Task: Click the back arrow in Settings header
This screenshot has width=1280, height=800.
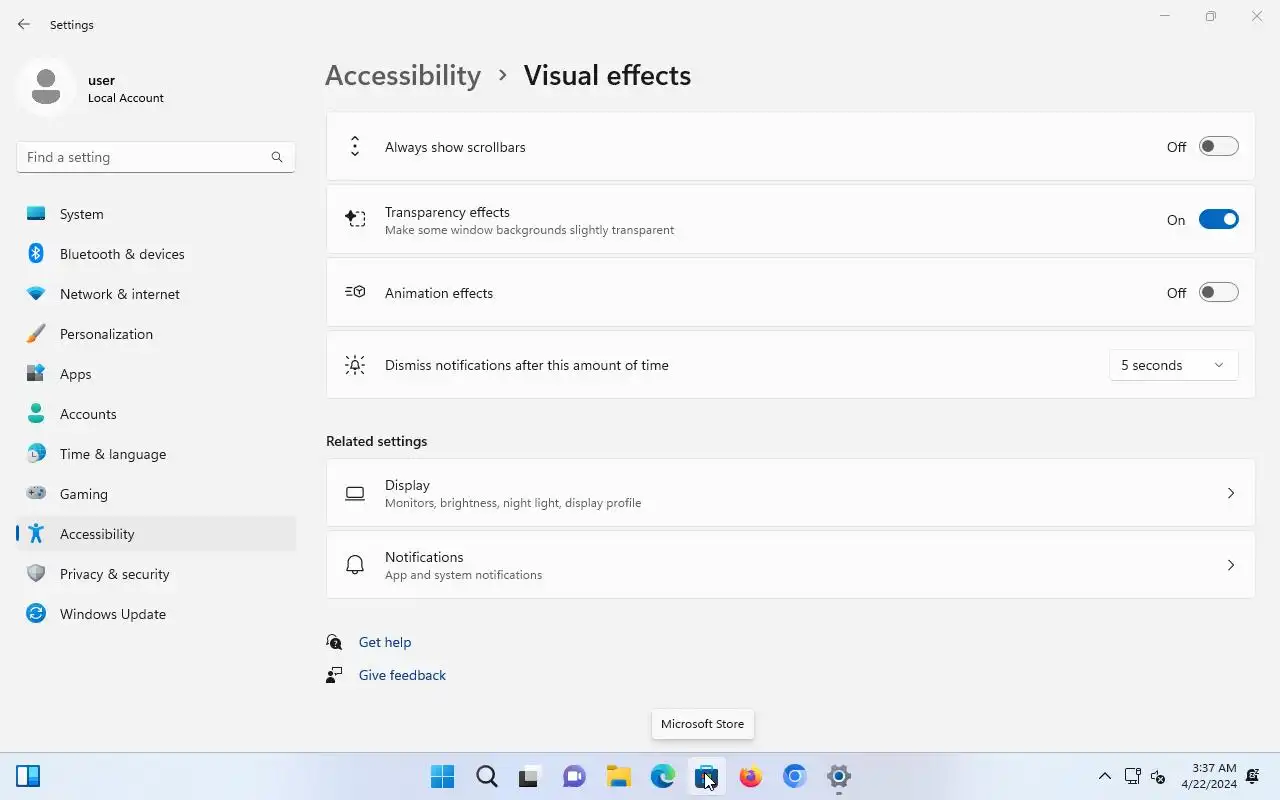Action: click(24, 24)
